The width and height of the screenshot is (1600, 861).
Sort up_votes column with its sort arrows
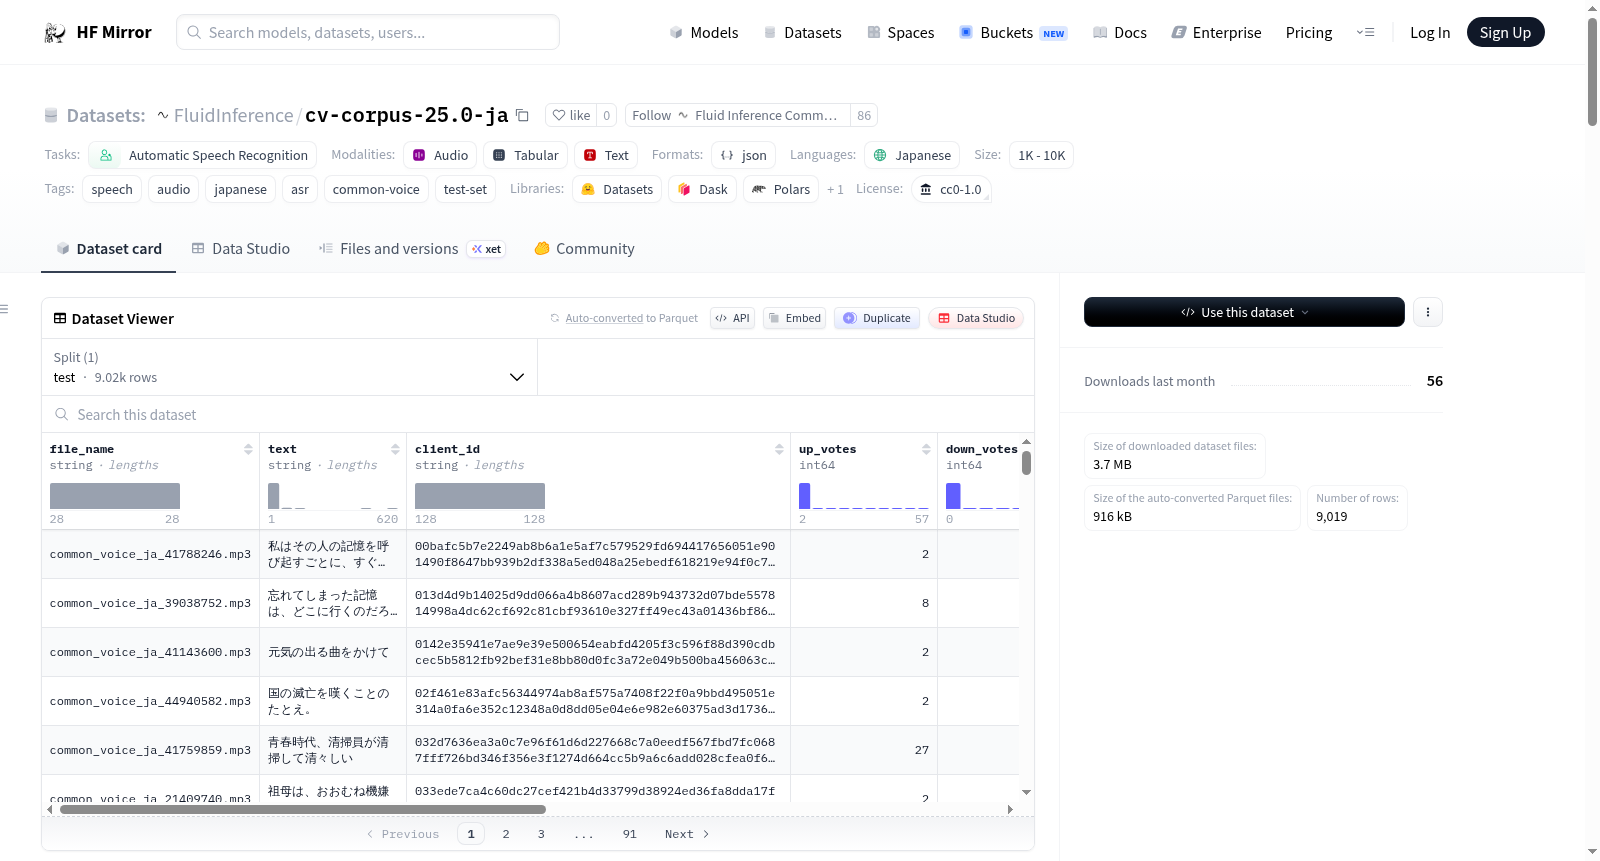(926, 449)
